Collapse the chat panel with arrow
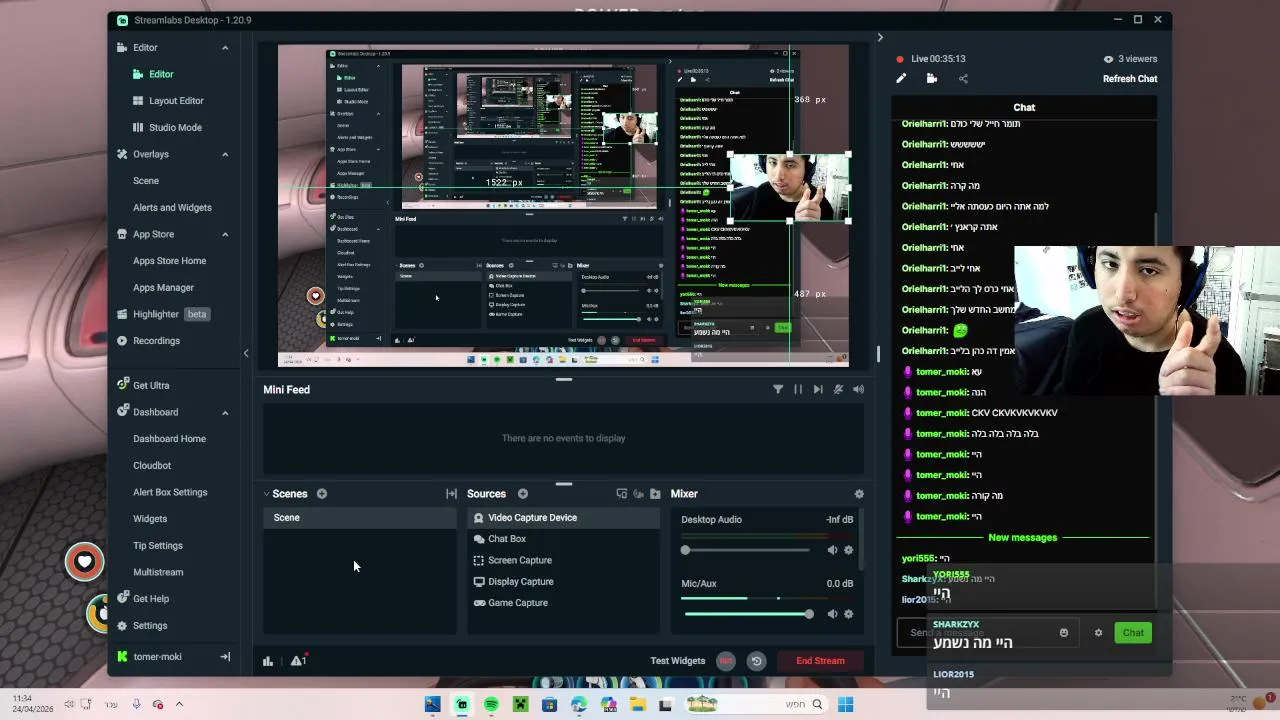The height and width of the screenshot is (720, 1280). (880, 38)
